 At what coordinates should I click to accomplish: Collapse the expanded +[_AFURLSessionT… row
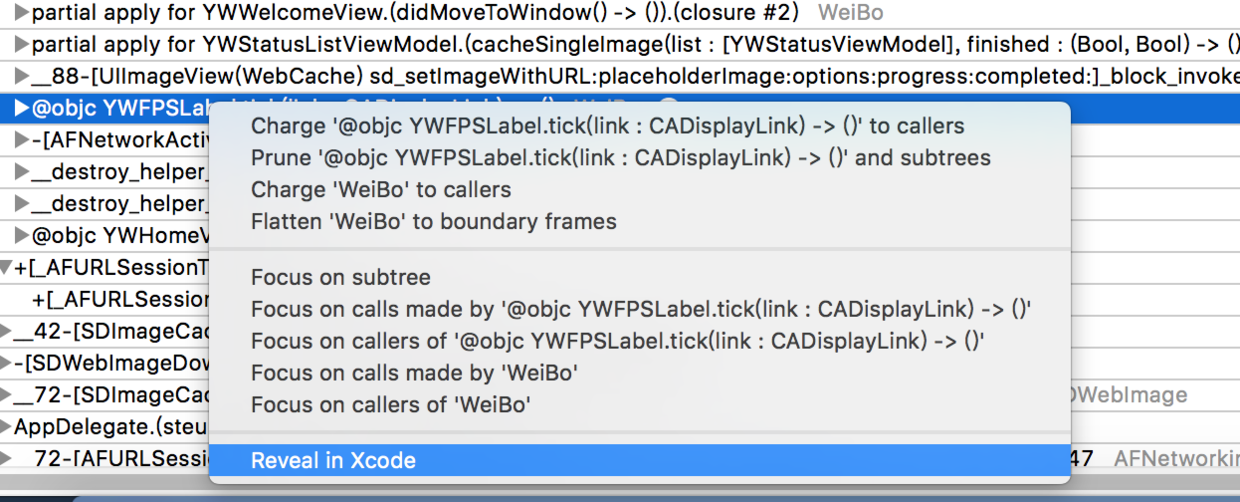tap(7, 268)
